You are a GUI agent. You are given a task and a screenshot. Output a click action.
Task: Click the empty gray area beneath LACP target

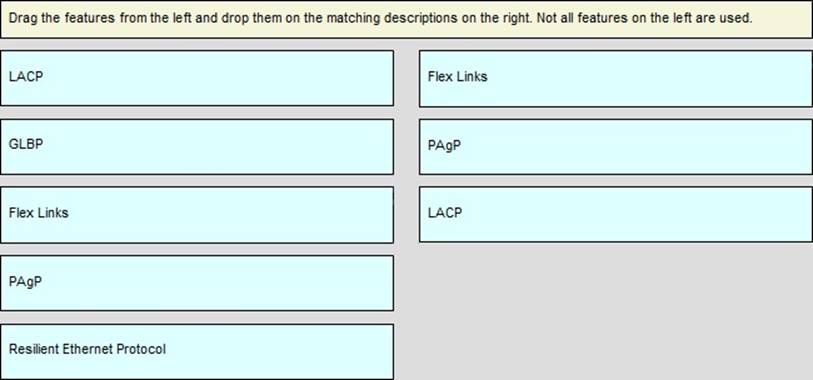coord(615,311)
